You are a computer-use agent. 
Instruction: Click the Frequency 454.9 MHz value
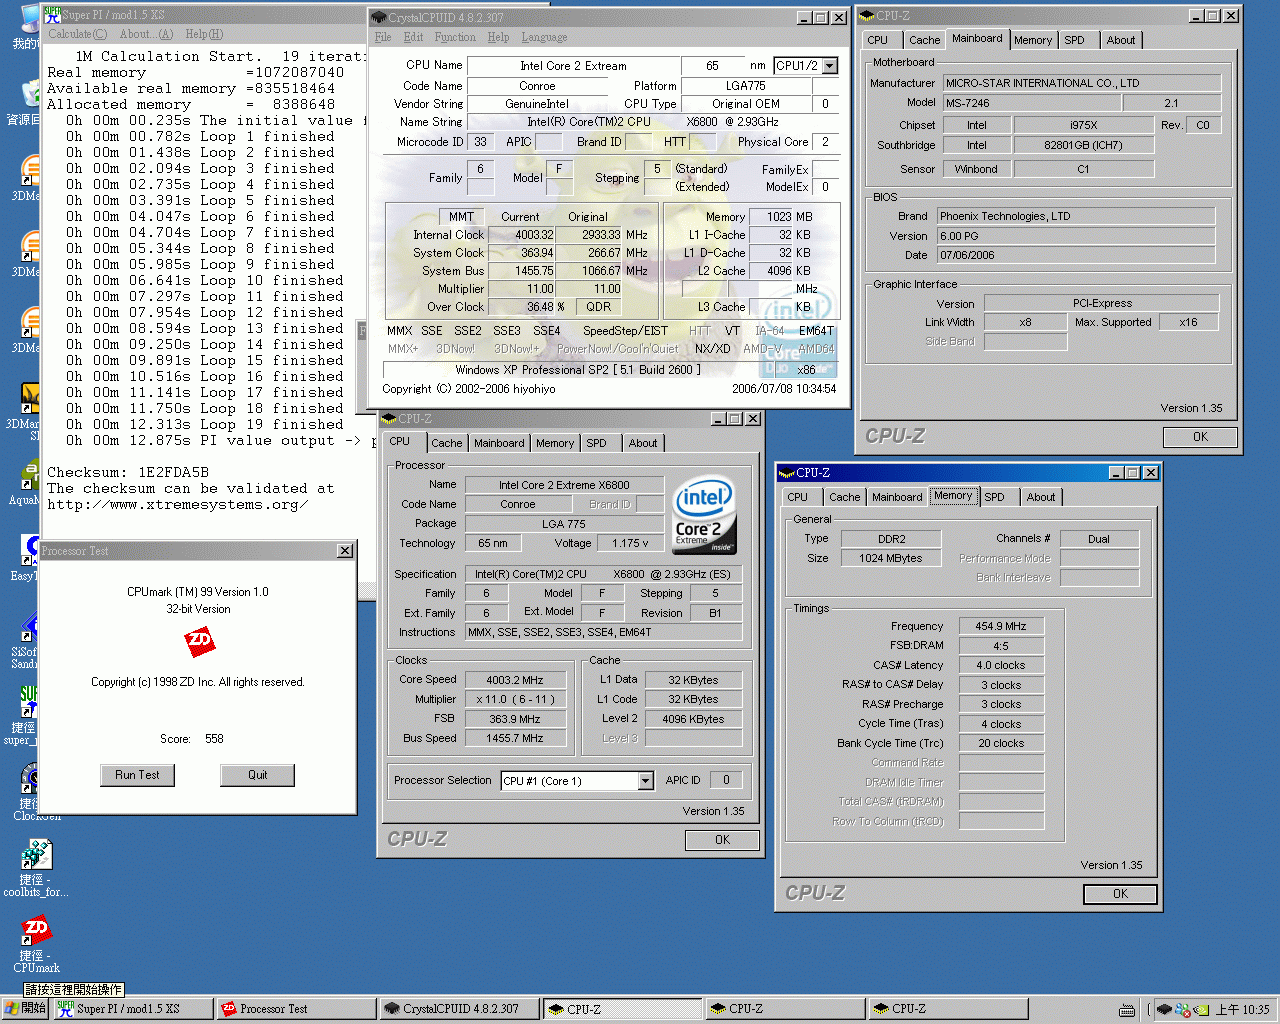pos(1001,626)
